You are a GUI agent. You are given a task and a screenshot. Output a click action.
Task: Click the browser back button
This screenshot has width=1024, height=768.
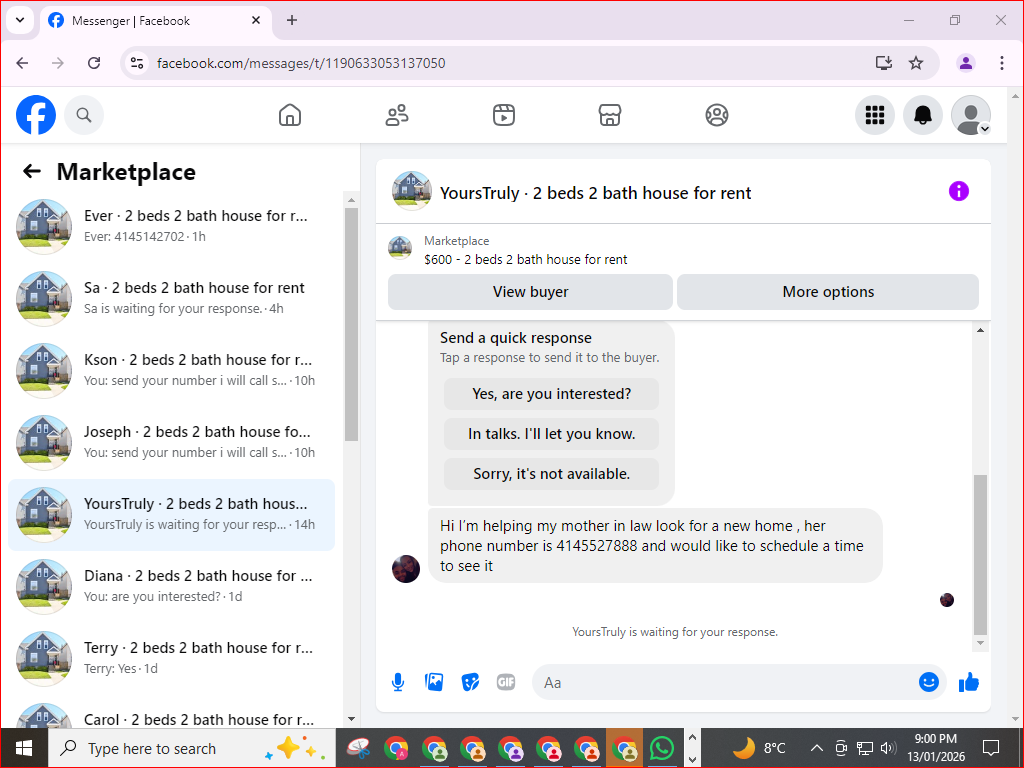coord(22,63)
